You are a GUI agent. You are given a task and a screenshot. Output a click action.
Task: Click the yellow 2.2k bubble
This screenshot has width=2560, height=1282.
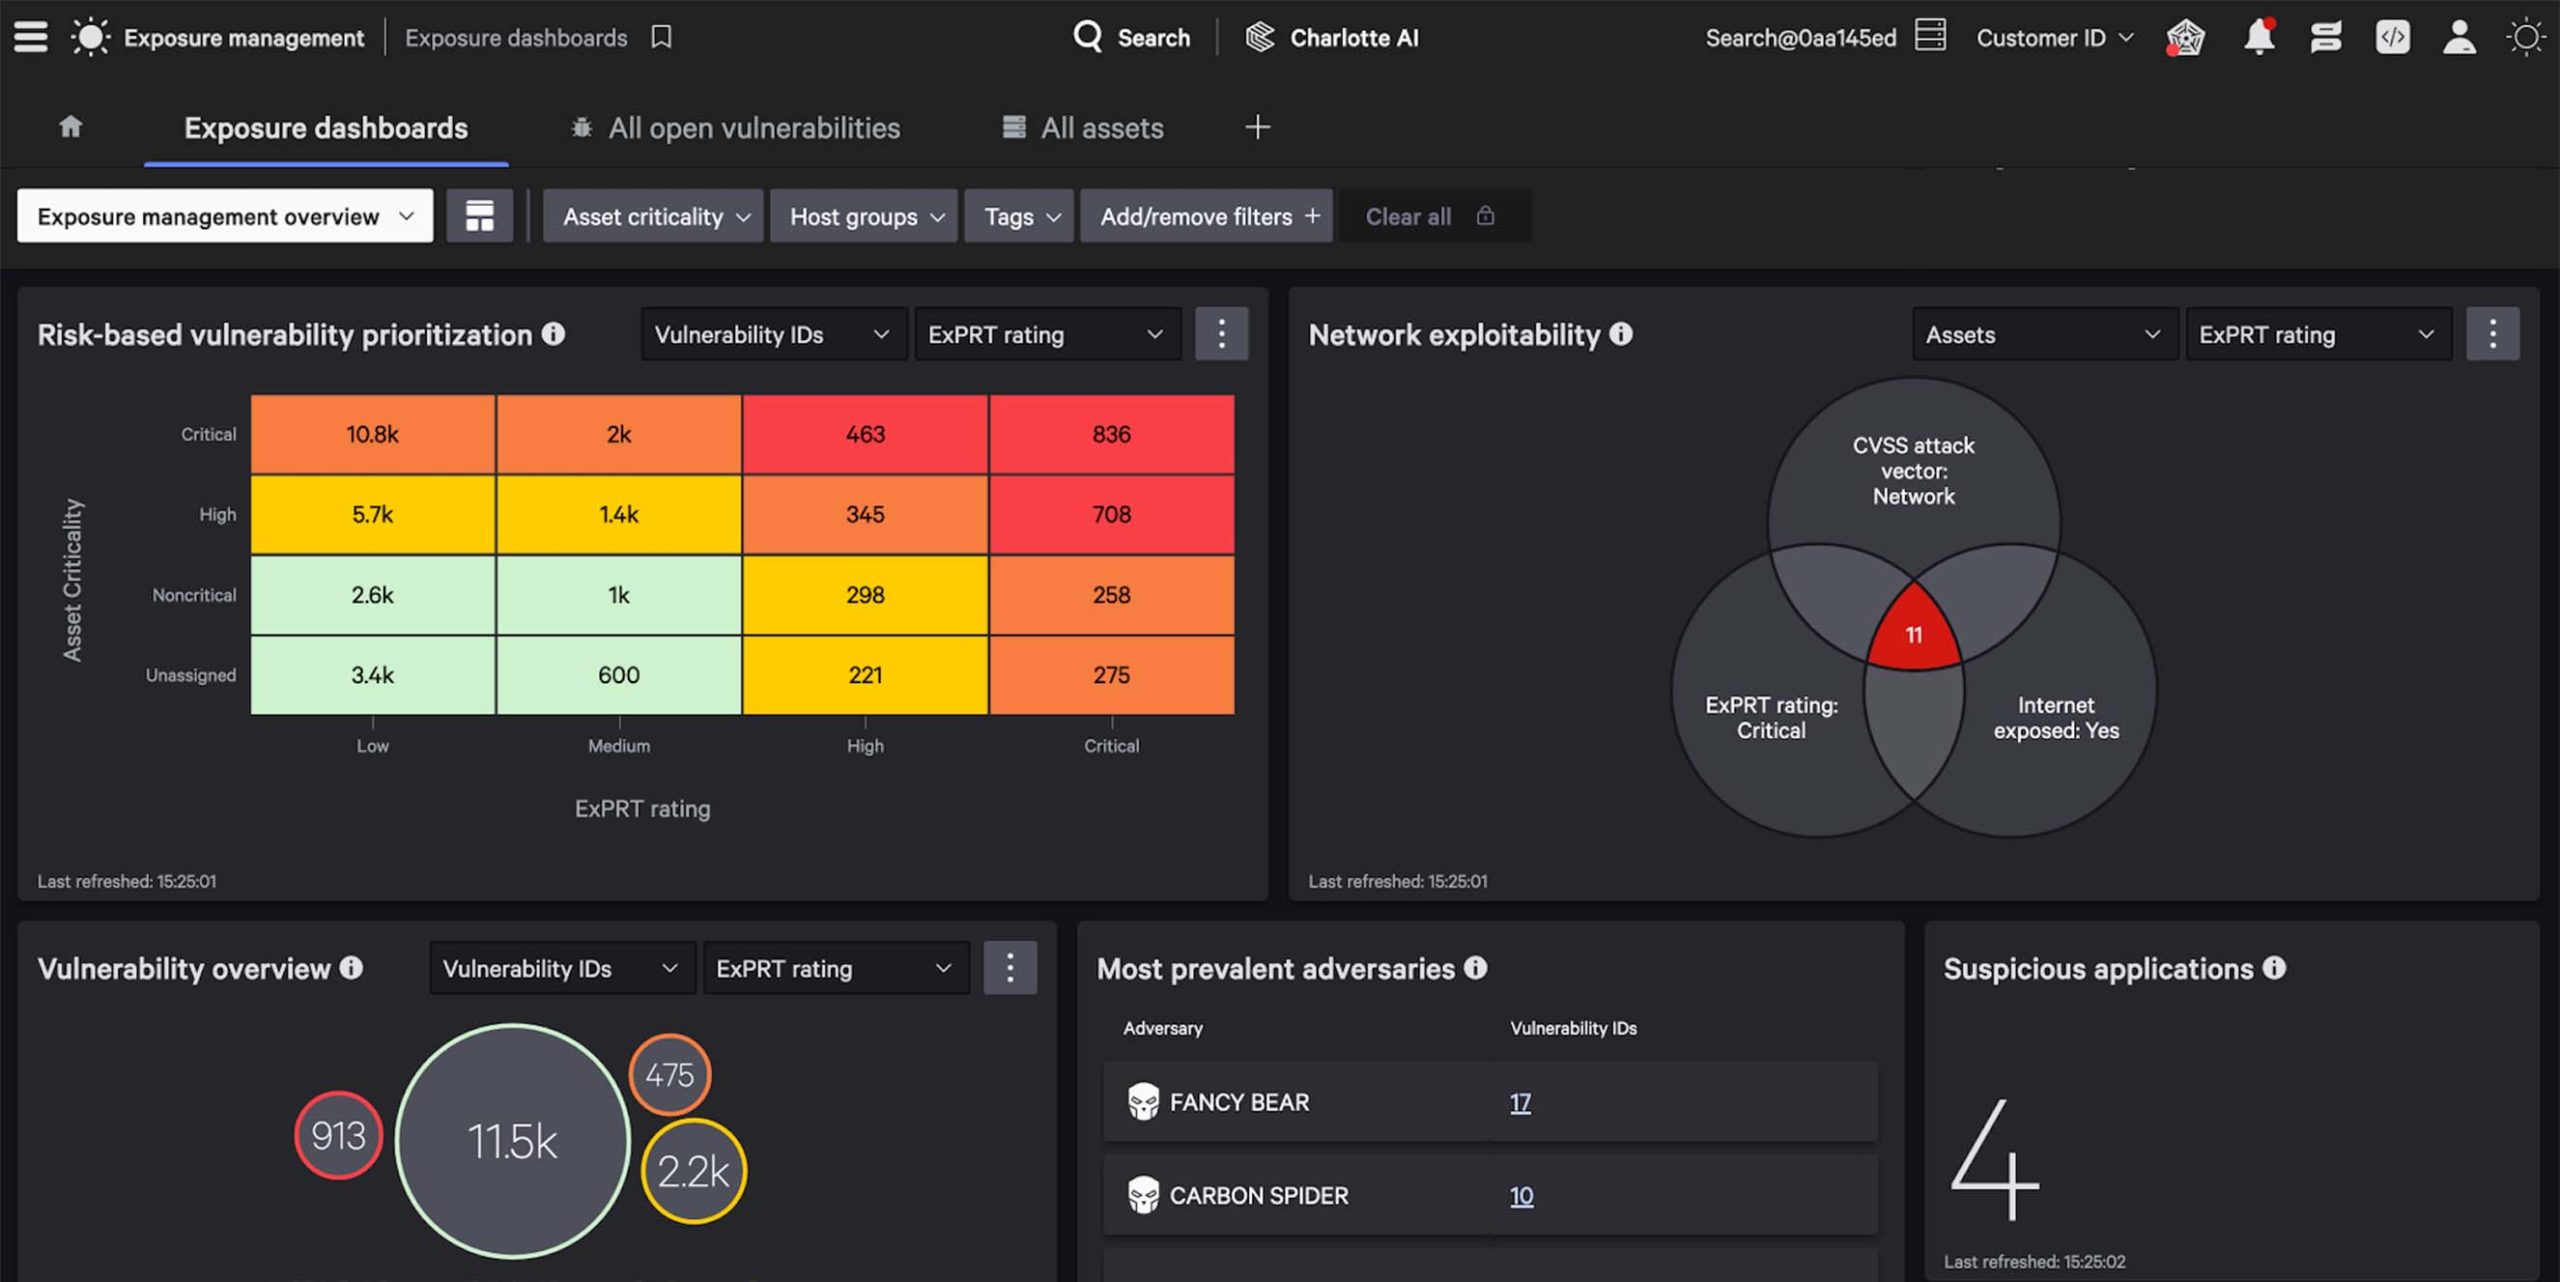pyautogui.click(x=694, y=1171)
